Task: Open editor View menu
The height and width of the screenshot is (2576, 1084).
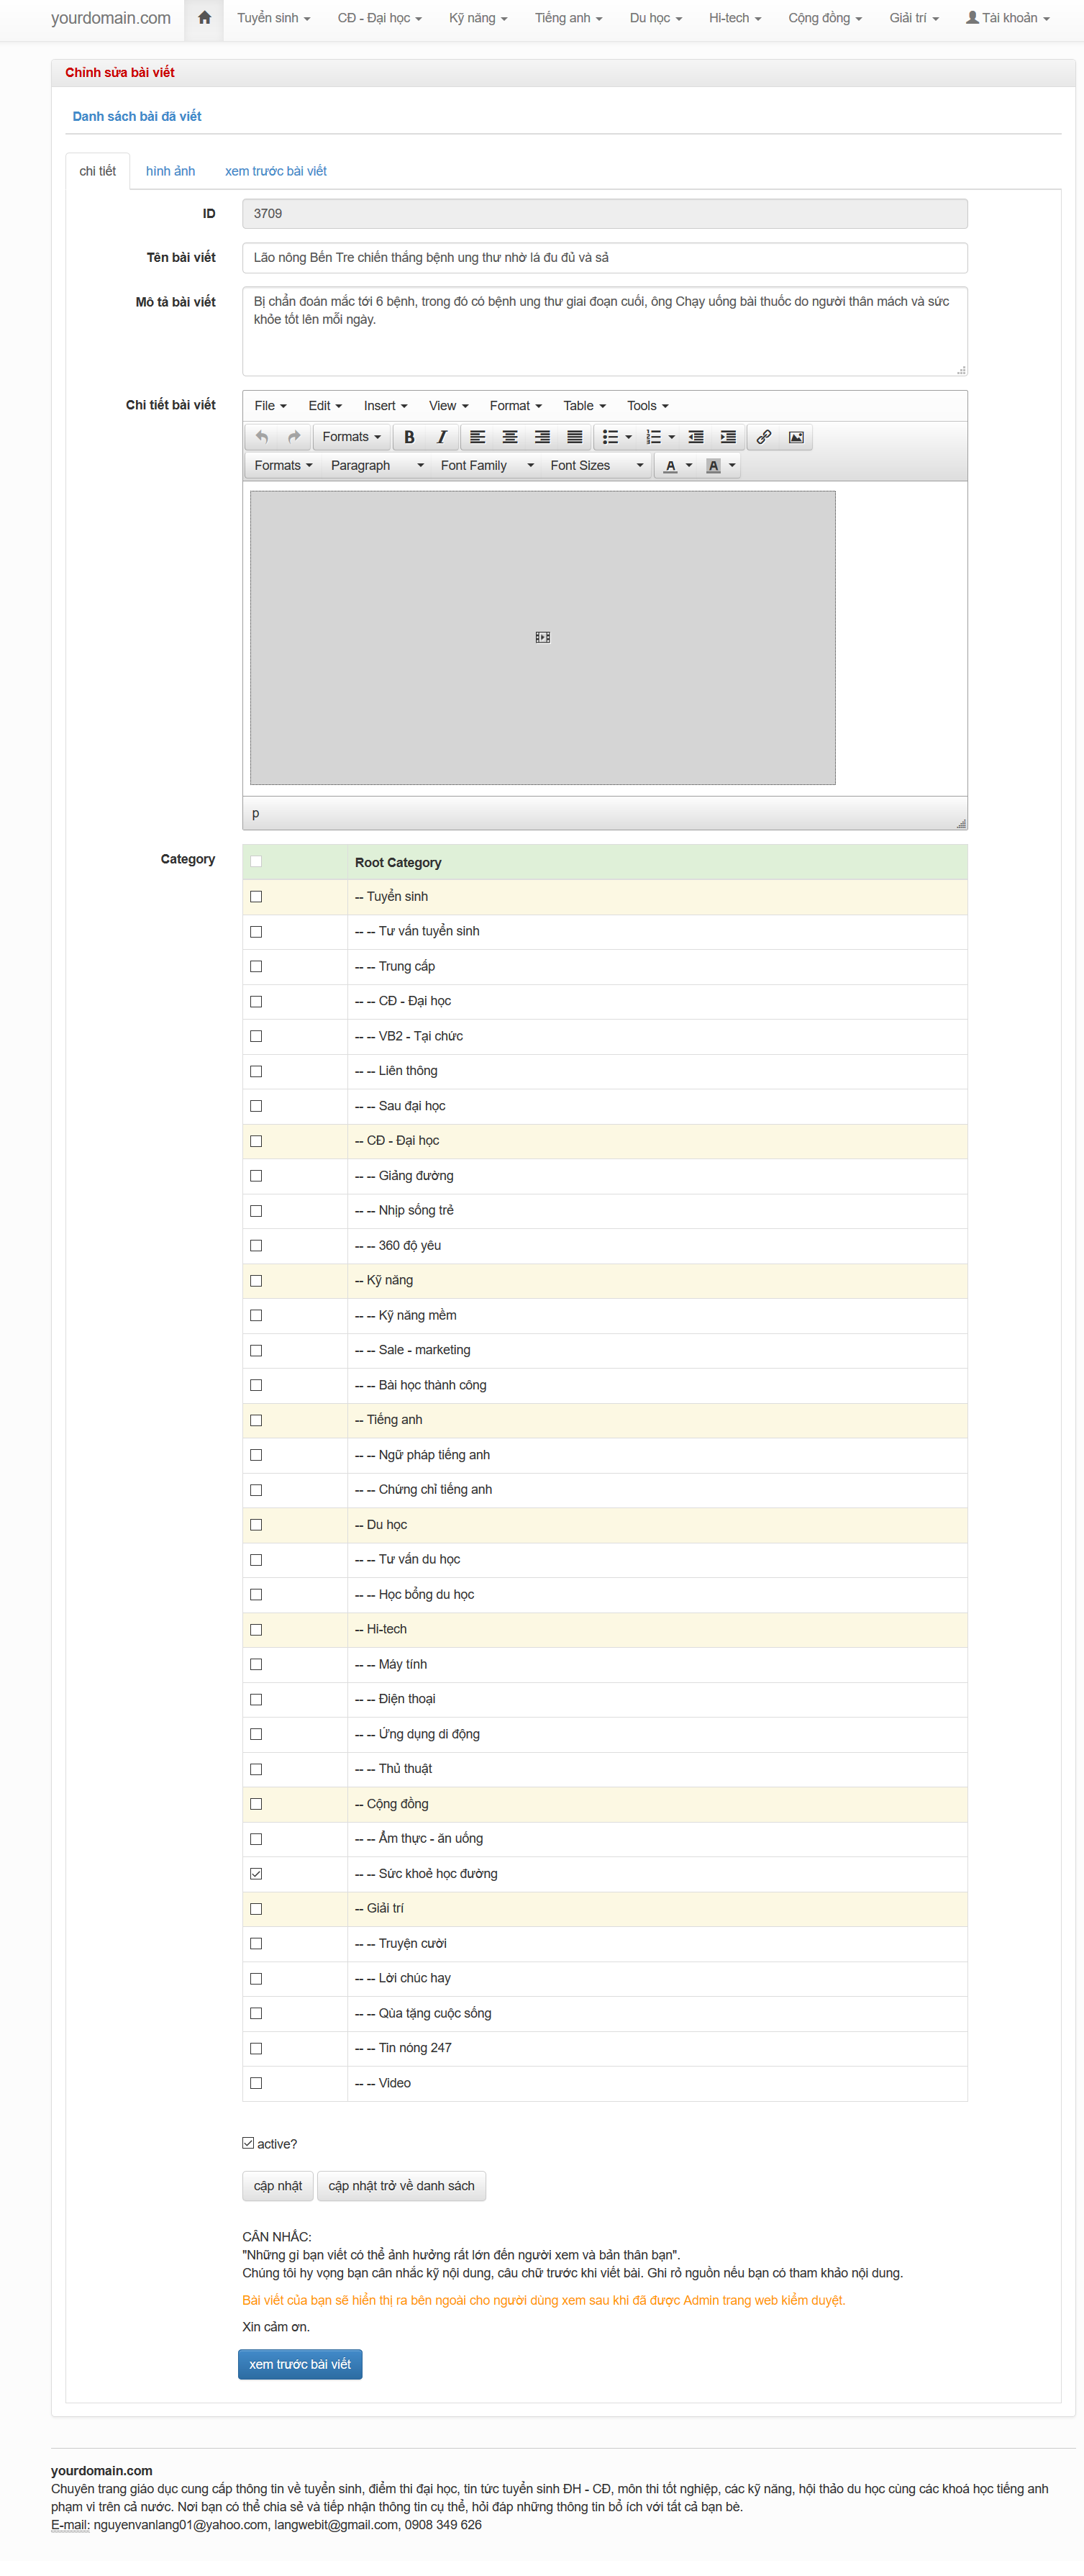Action: (x=448, y=406)
